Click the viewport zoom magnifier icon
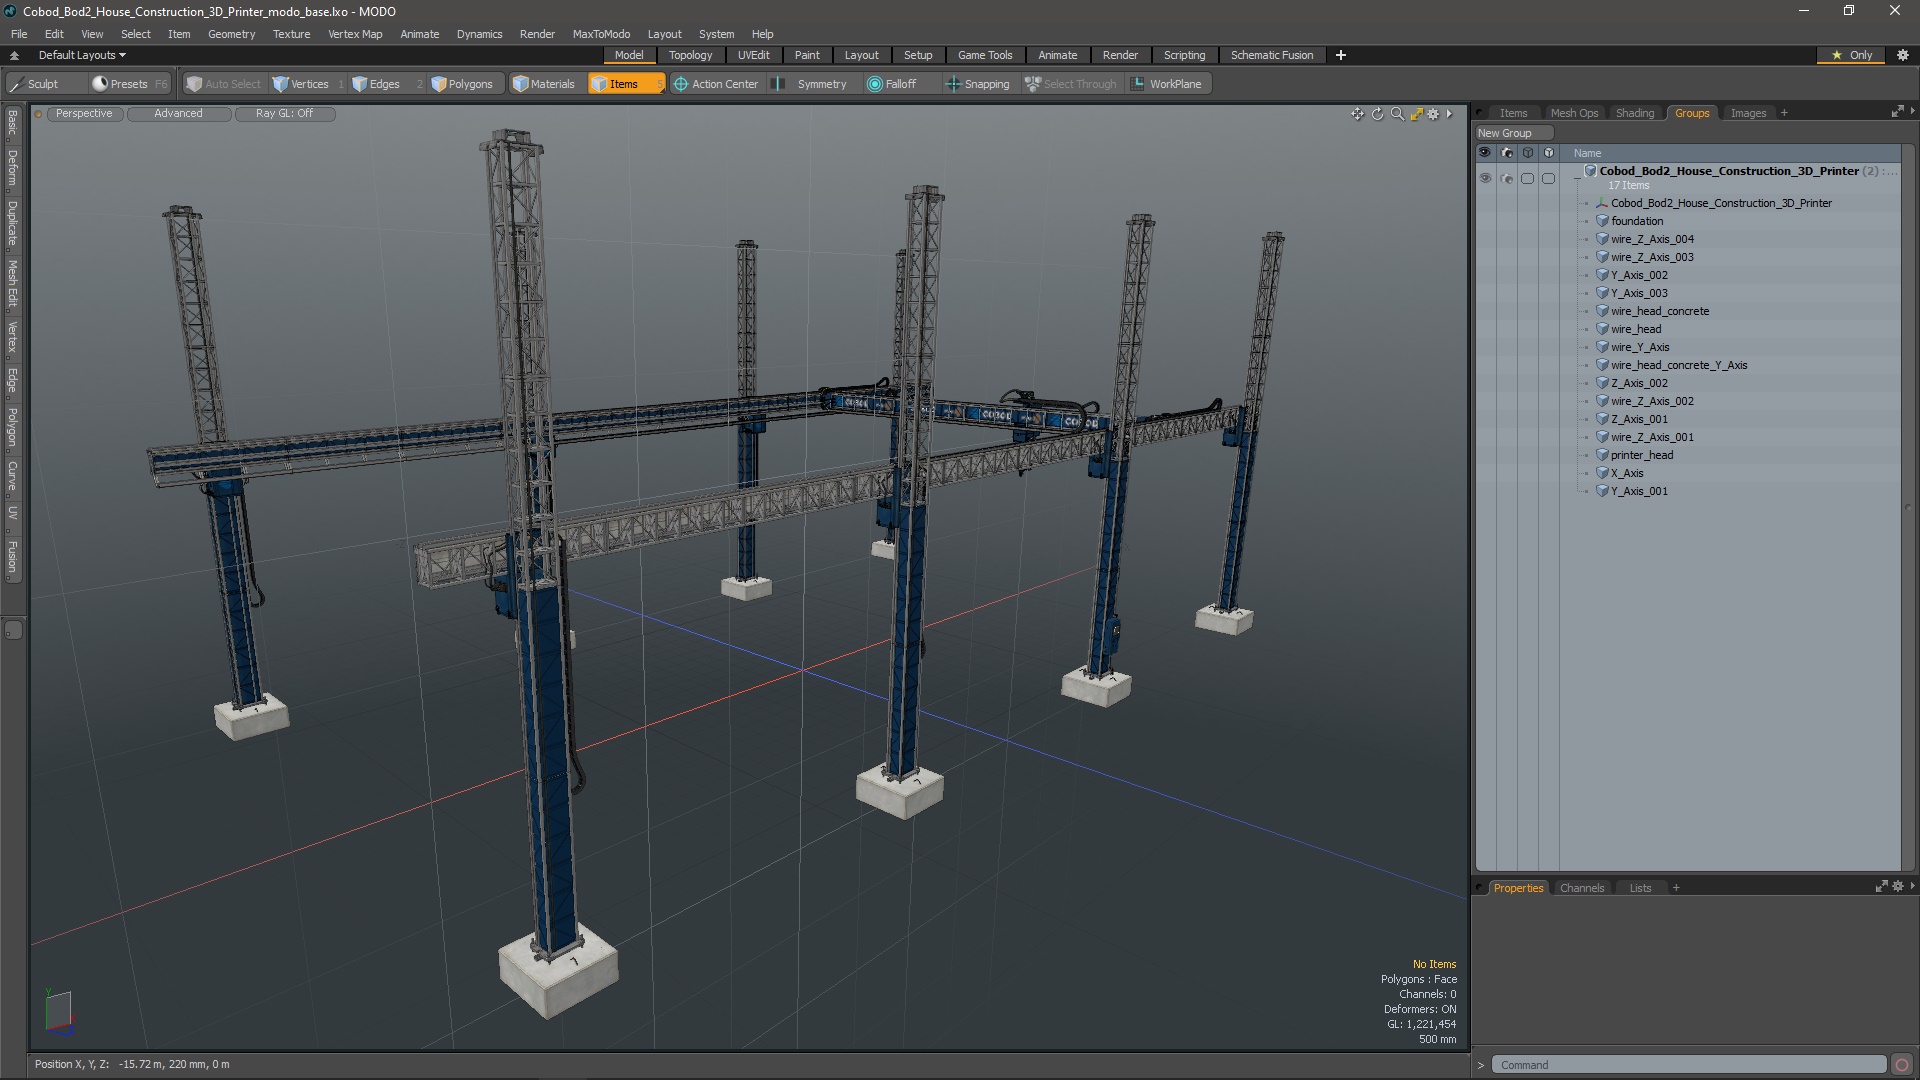Viewport: 1920px width, 1080px height. (1397, 114)
